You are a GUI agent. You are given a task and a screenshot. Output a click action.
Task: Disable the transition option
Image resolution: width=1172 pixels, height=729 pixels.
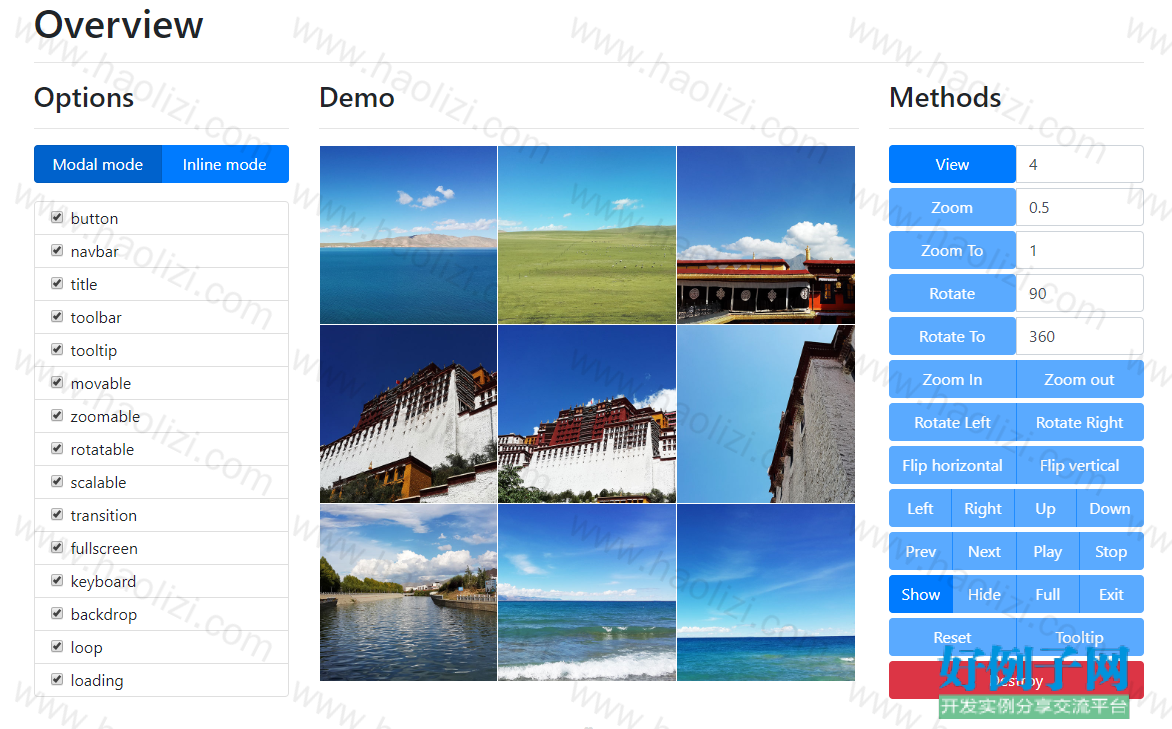(57, 514)
